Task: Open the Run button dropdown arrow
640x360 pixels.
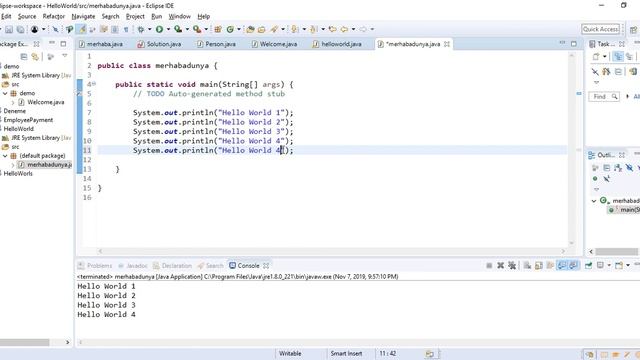Action: 168,29
